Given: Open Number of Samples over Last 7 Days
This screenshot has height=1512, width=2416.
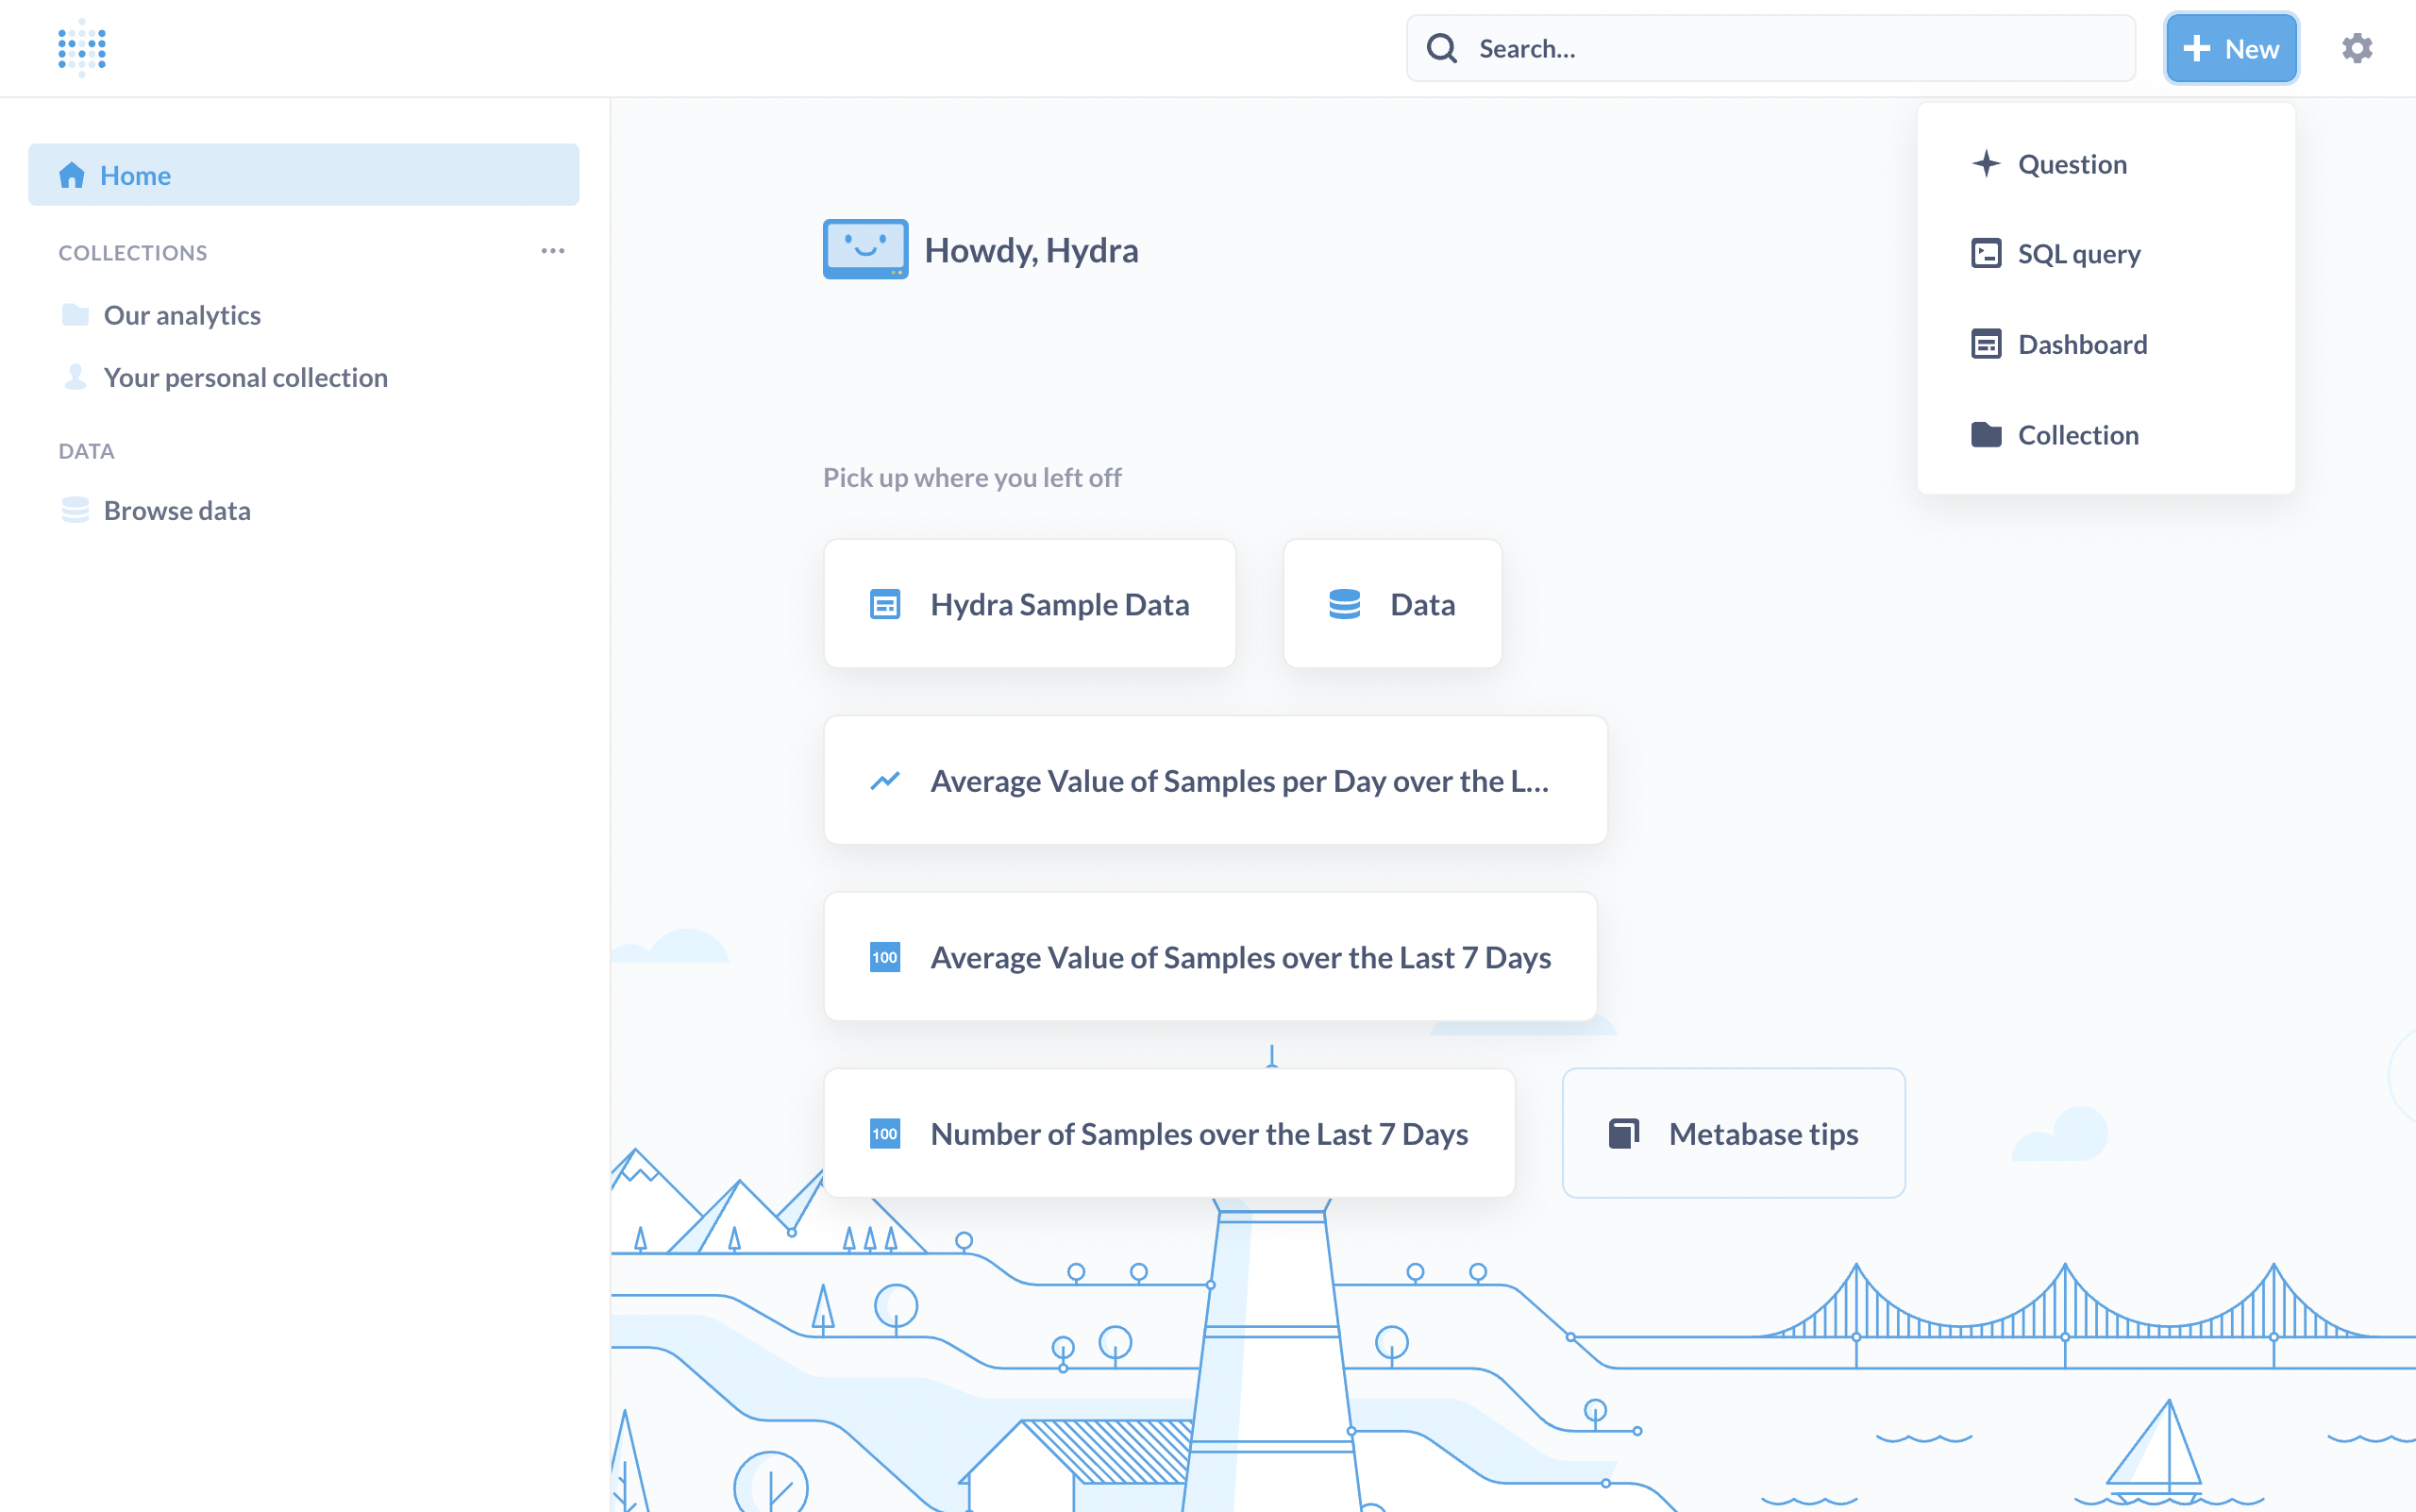Looking at the screenshot, I should pyautogui.click(x=1168, y=1133).
